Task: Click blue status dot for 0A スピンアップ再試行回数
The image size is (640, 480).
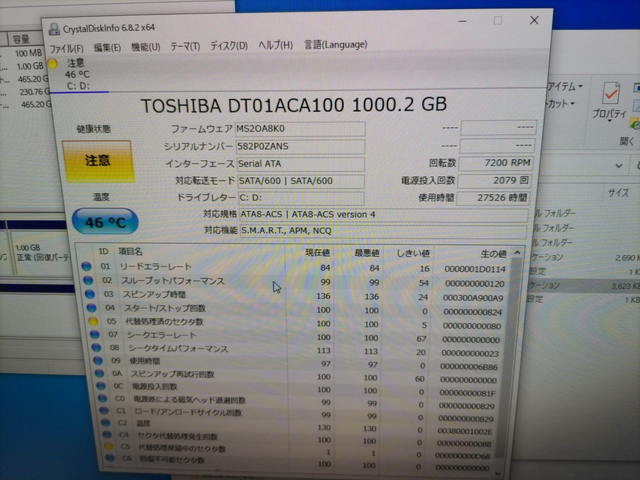Action: 99,373
